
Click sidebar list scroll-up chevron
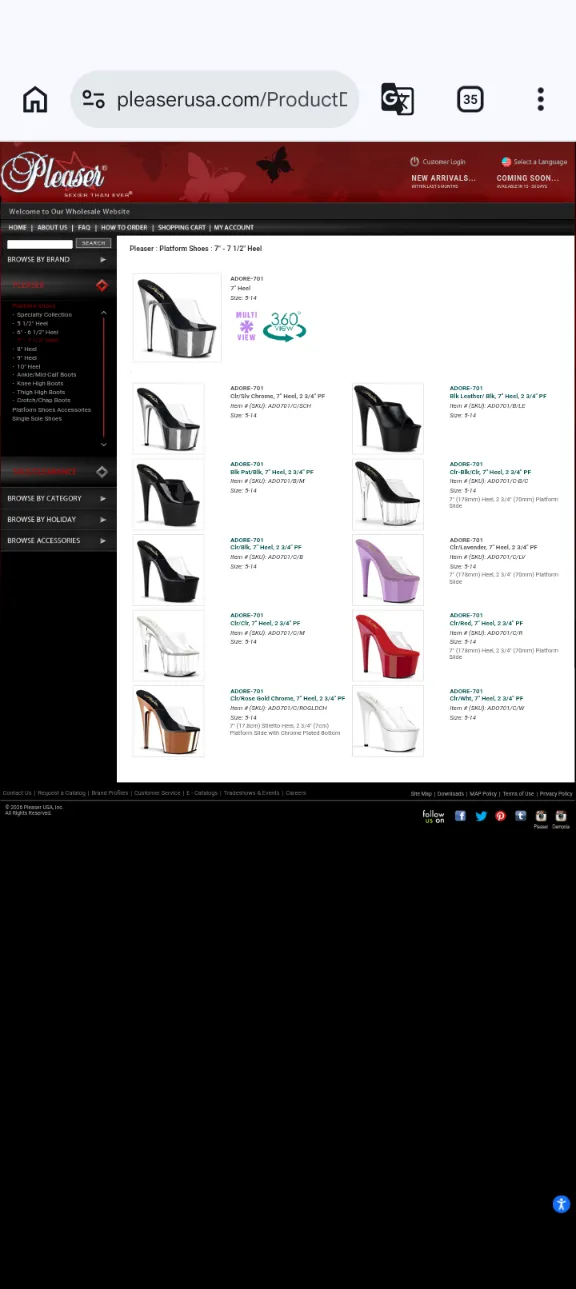coord(103,313)
